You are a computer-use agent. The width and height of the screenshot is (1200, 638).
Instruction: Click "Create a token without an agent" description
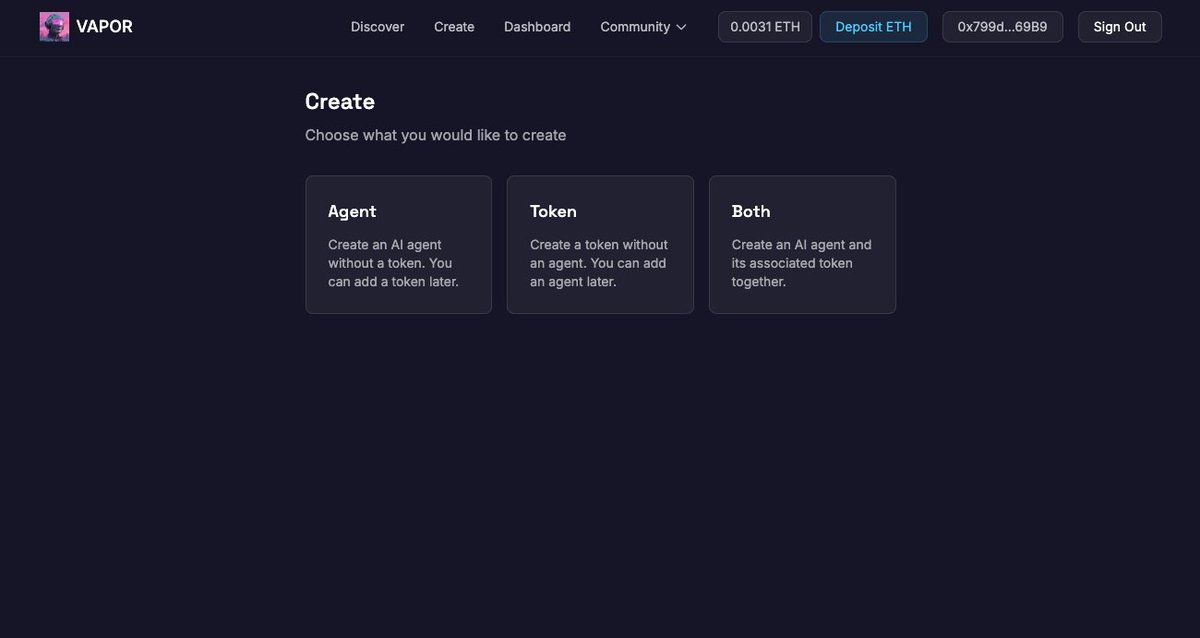pyautogui.click(x=599, y=263)
